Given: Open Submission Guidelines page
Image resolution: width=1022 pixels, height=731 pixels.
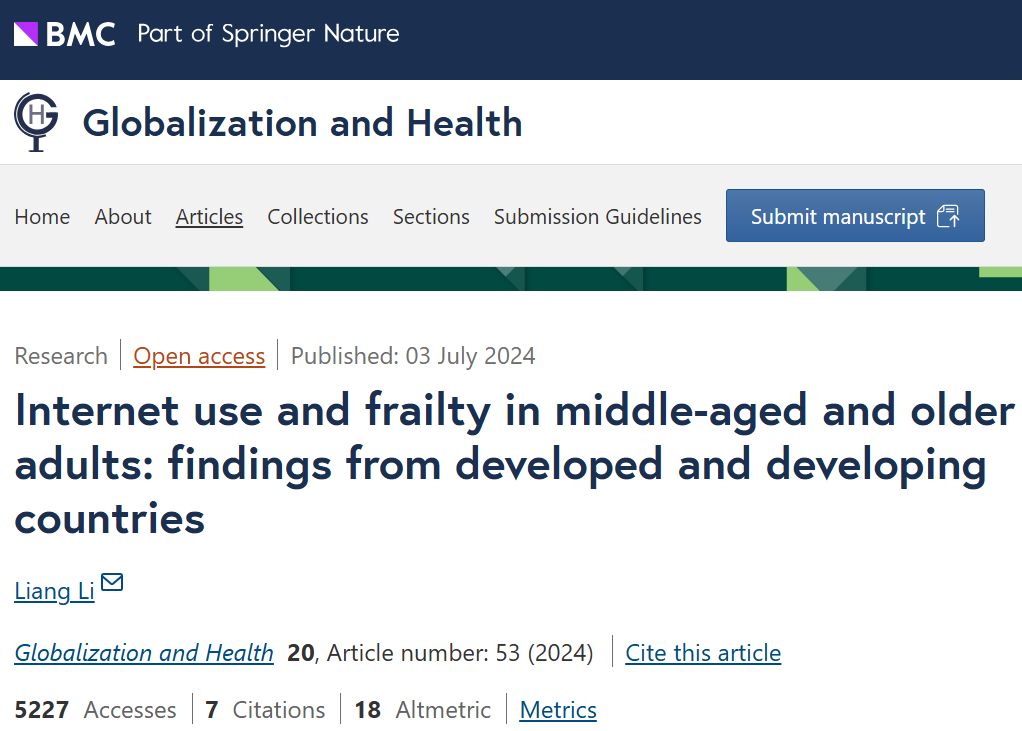Looking at the screenshot, I should tap(598, 216).
